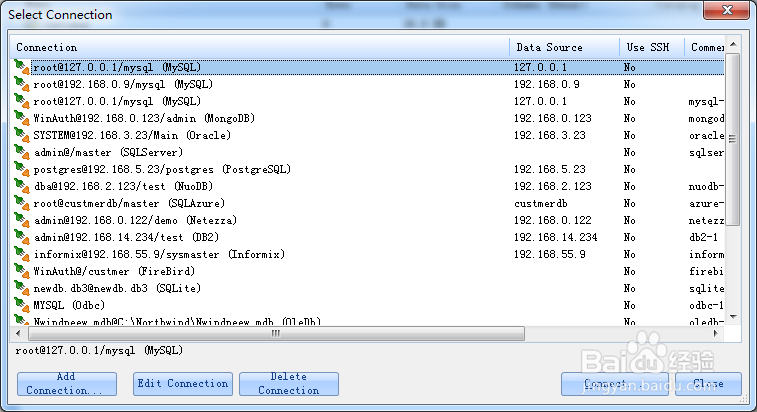Click data source cell 192.168.14.234
Screen dimensions: 757x412
[x=555, y=237]
